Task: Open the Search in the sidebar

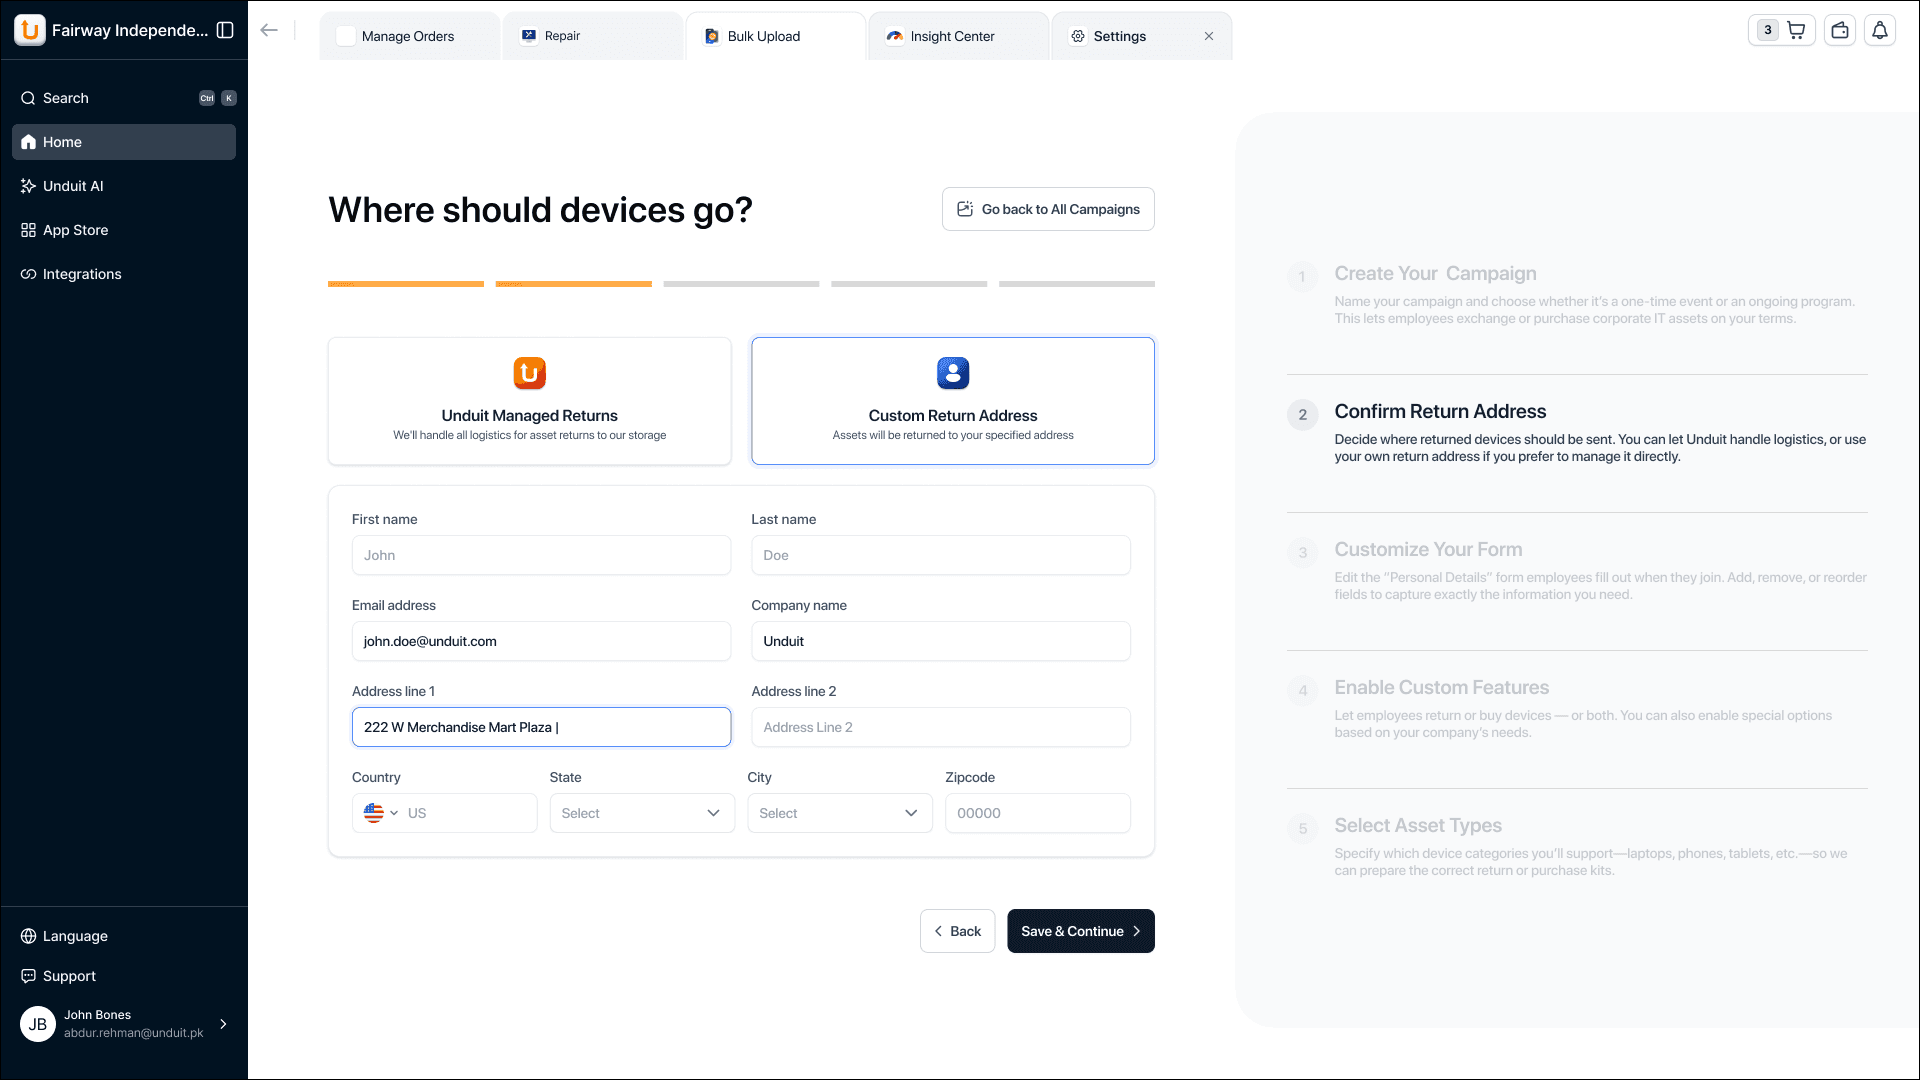Action: click(x=66, y=98)
